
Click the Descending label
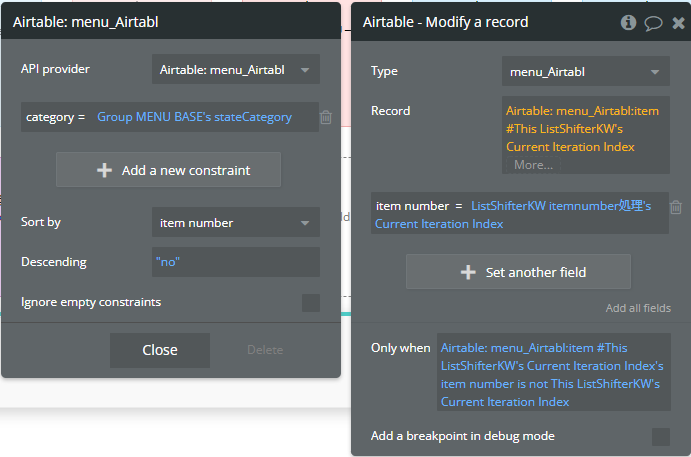[x=54, y=262]
